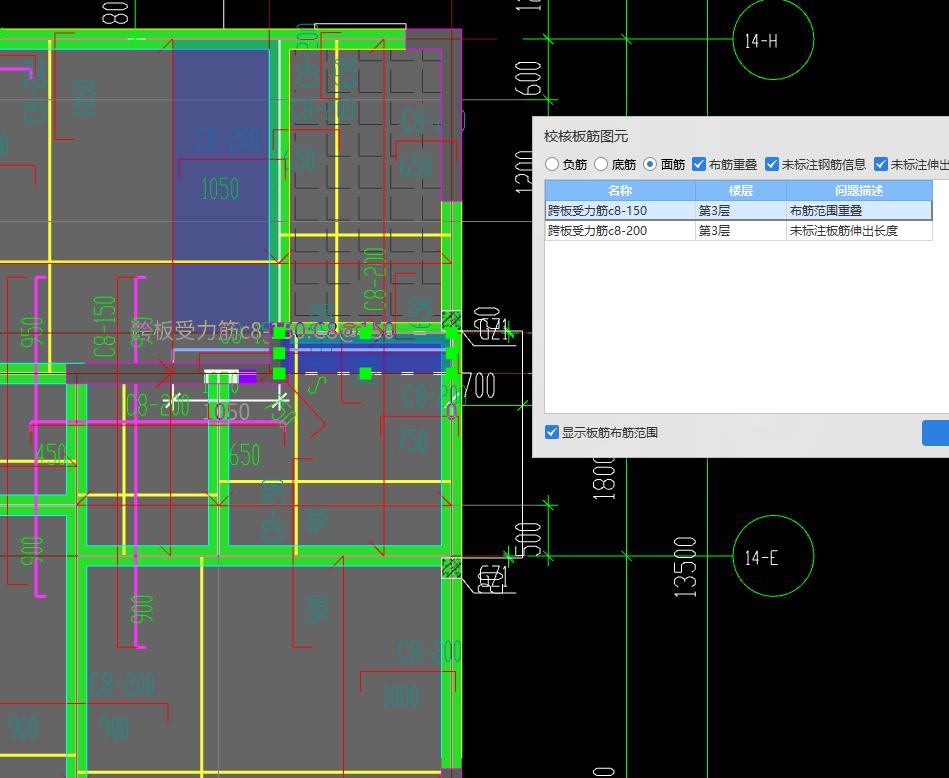Toggle the 未标注伸出 checkbox at dialog edge

coord(881,164)
